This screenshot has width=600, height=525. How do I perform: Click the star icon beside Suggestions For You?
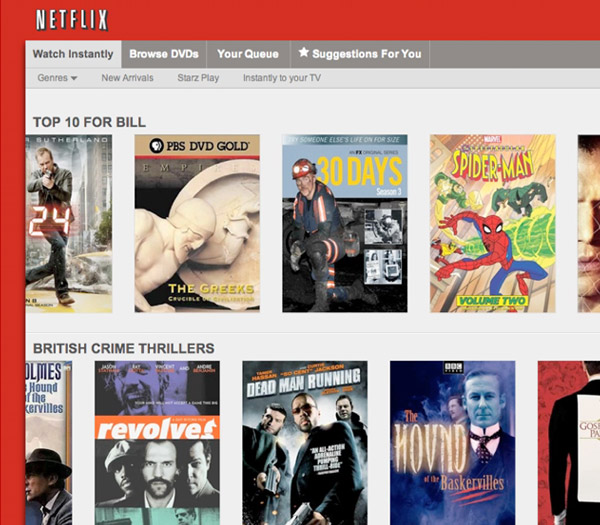click(304, 52)
